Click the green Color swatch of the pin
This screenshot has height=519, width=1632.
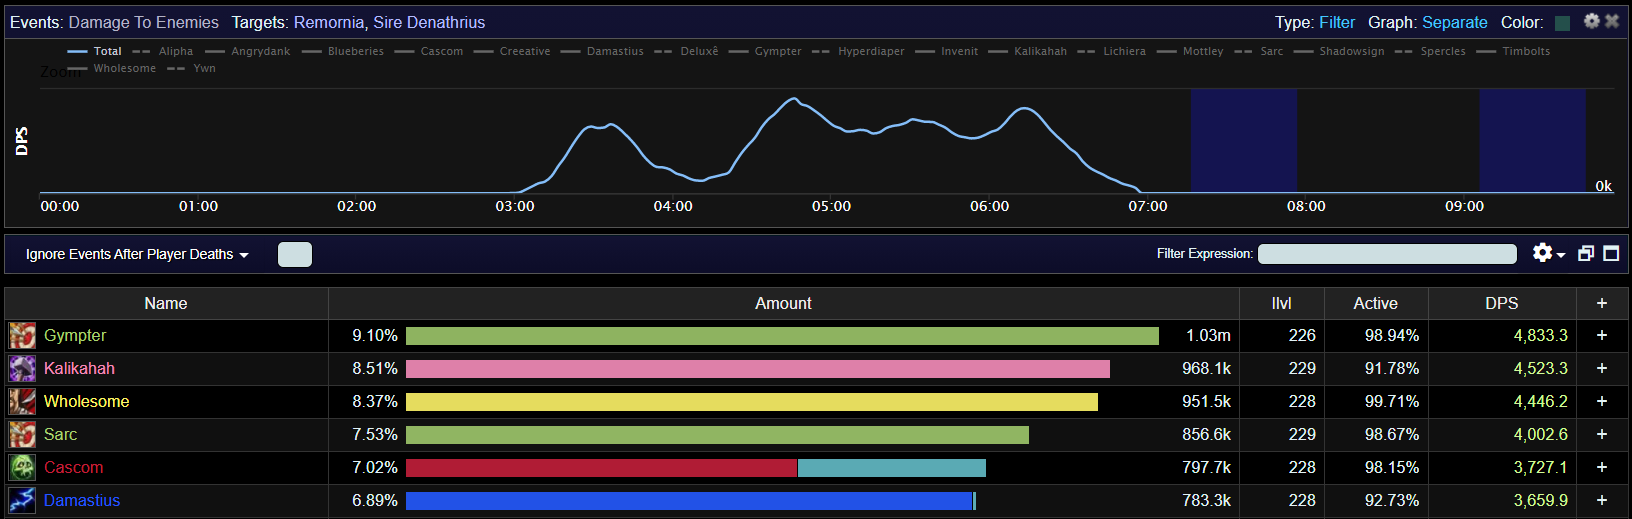[x=1563, y=23]
